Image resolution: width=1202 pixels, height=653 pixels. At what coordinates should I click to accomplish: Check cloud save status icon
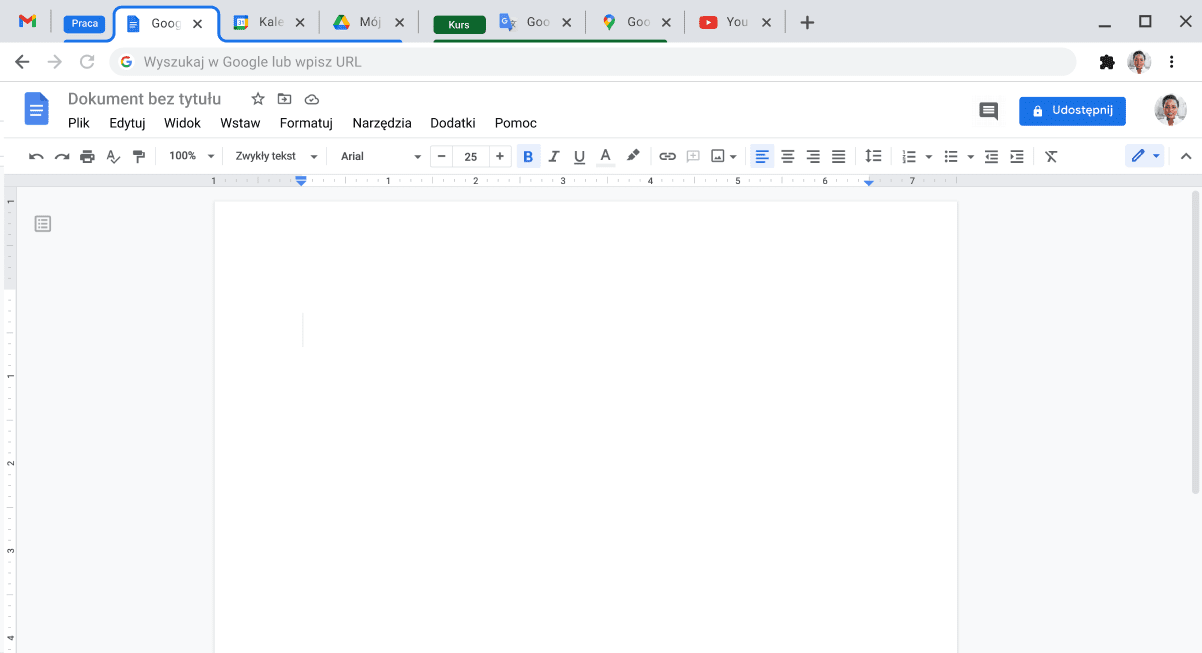[312, 99]
